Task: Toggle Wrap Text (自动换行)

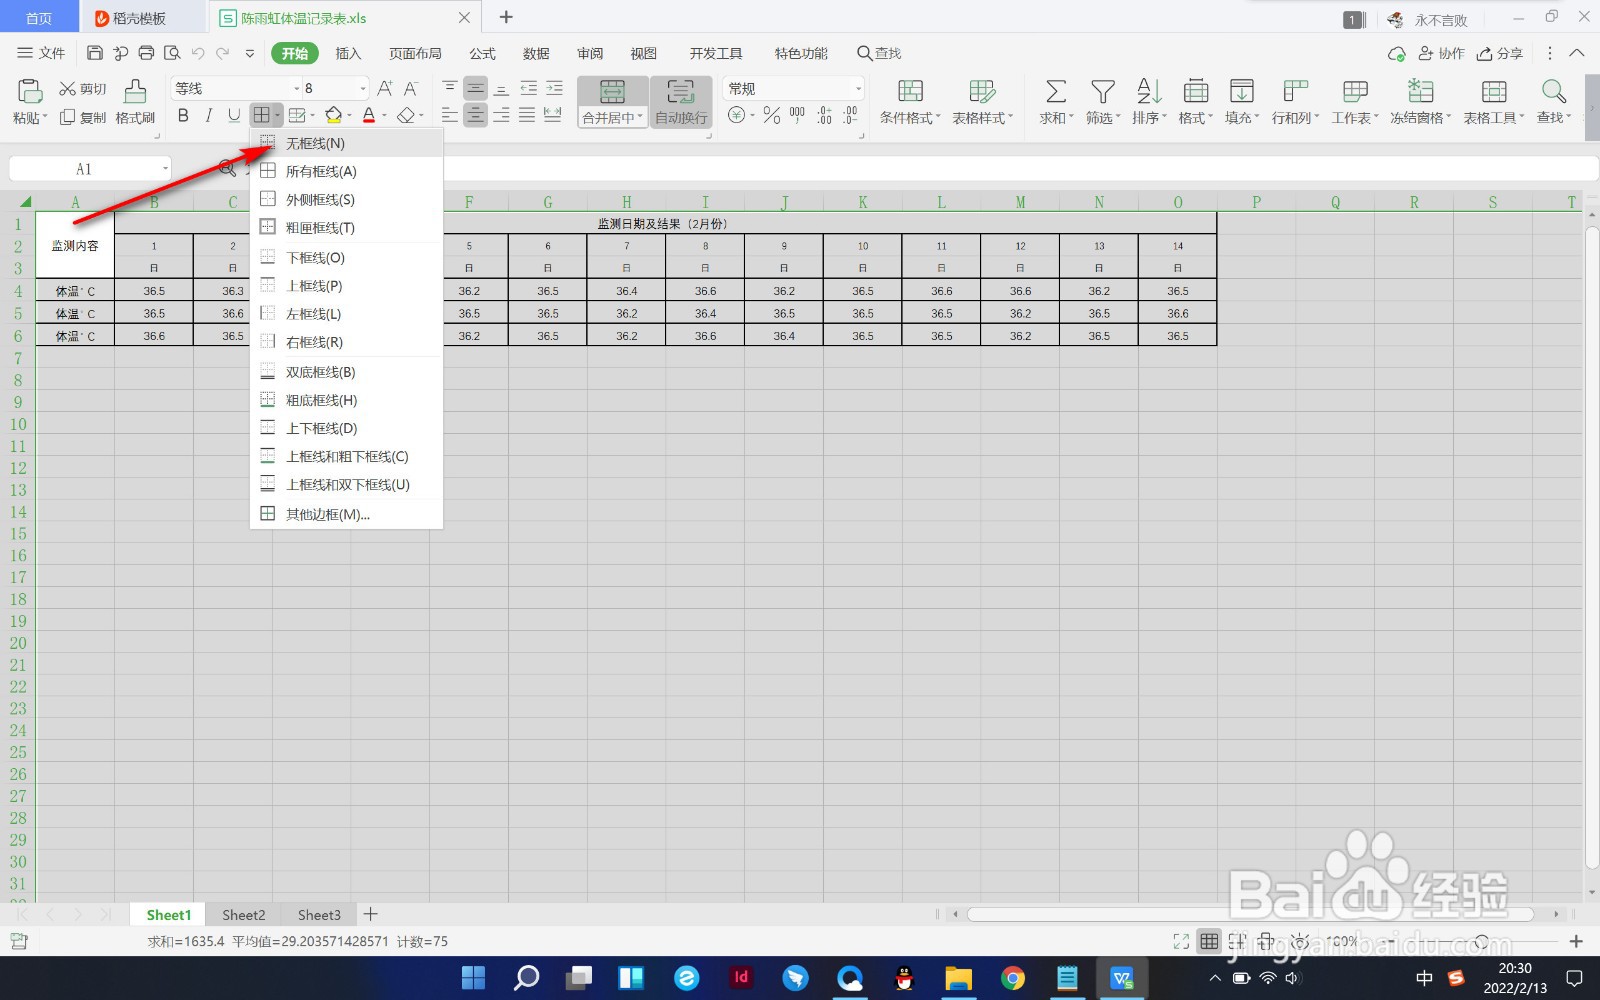Action: point(681,103)
